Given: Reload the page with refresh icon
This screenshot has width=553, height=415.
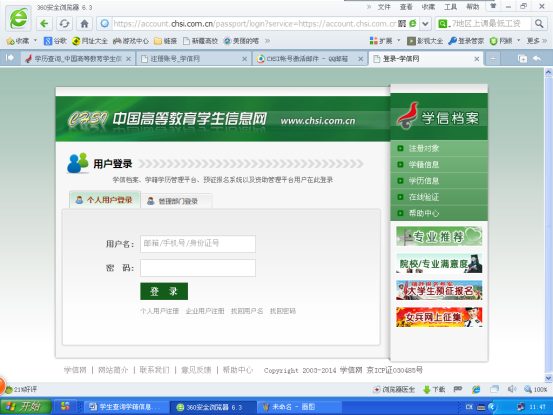Looking at the screenshot, I should coord(64,24).
